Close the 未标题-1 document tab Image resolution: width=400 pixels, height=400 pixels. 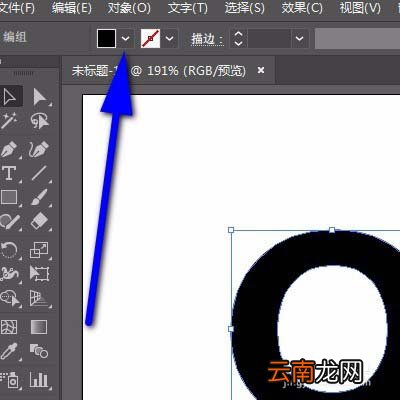coord(261,70)
